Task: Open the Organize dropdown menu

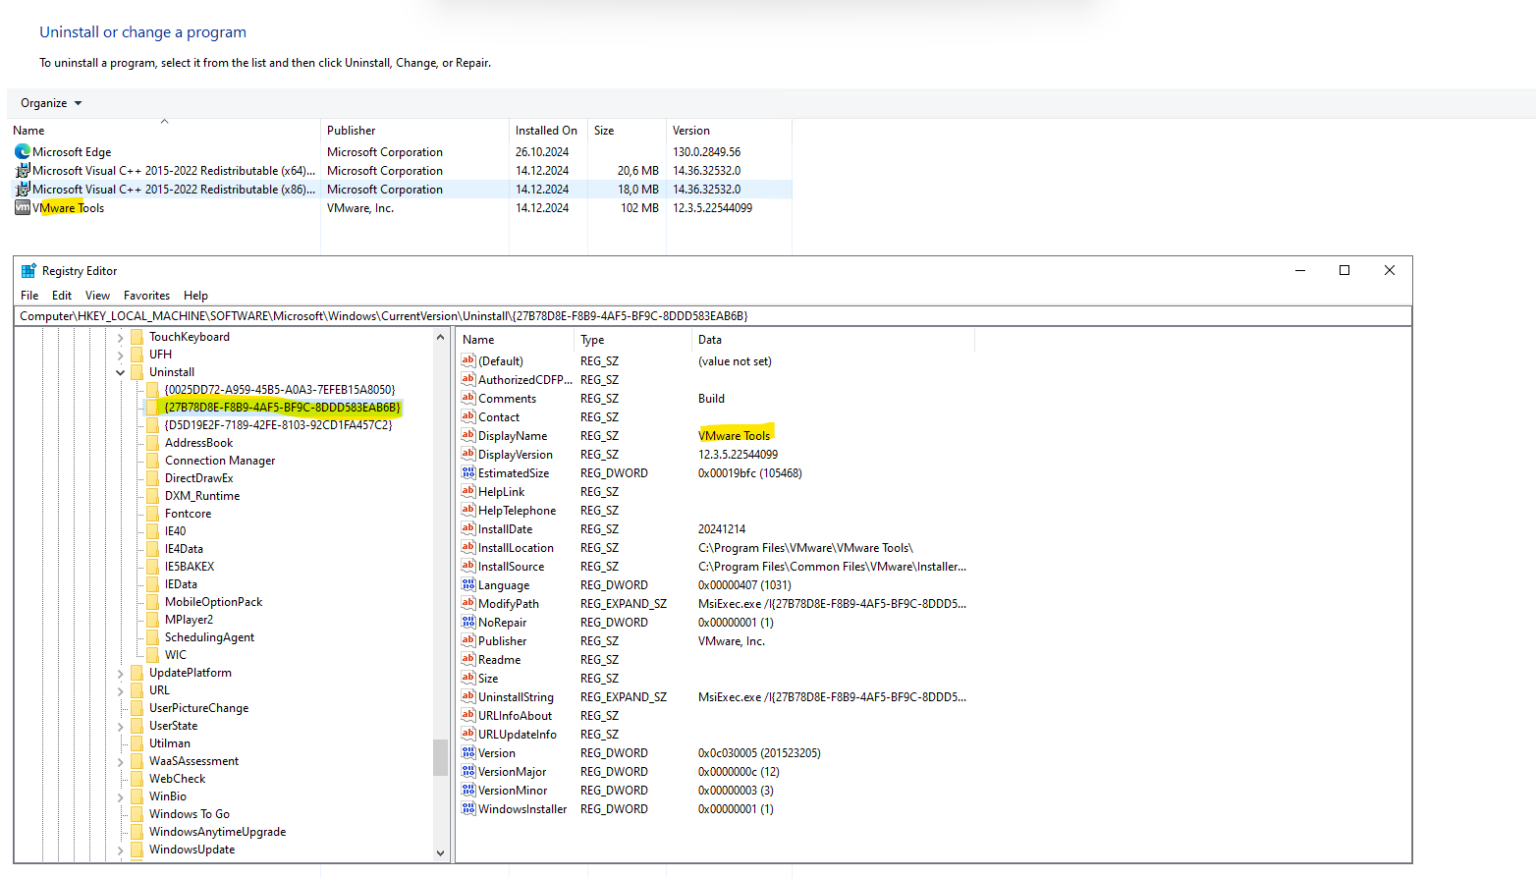Action: [x=45, y=102]
